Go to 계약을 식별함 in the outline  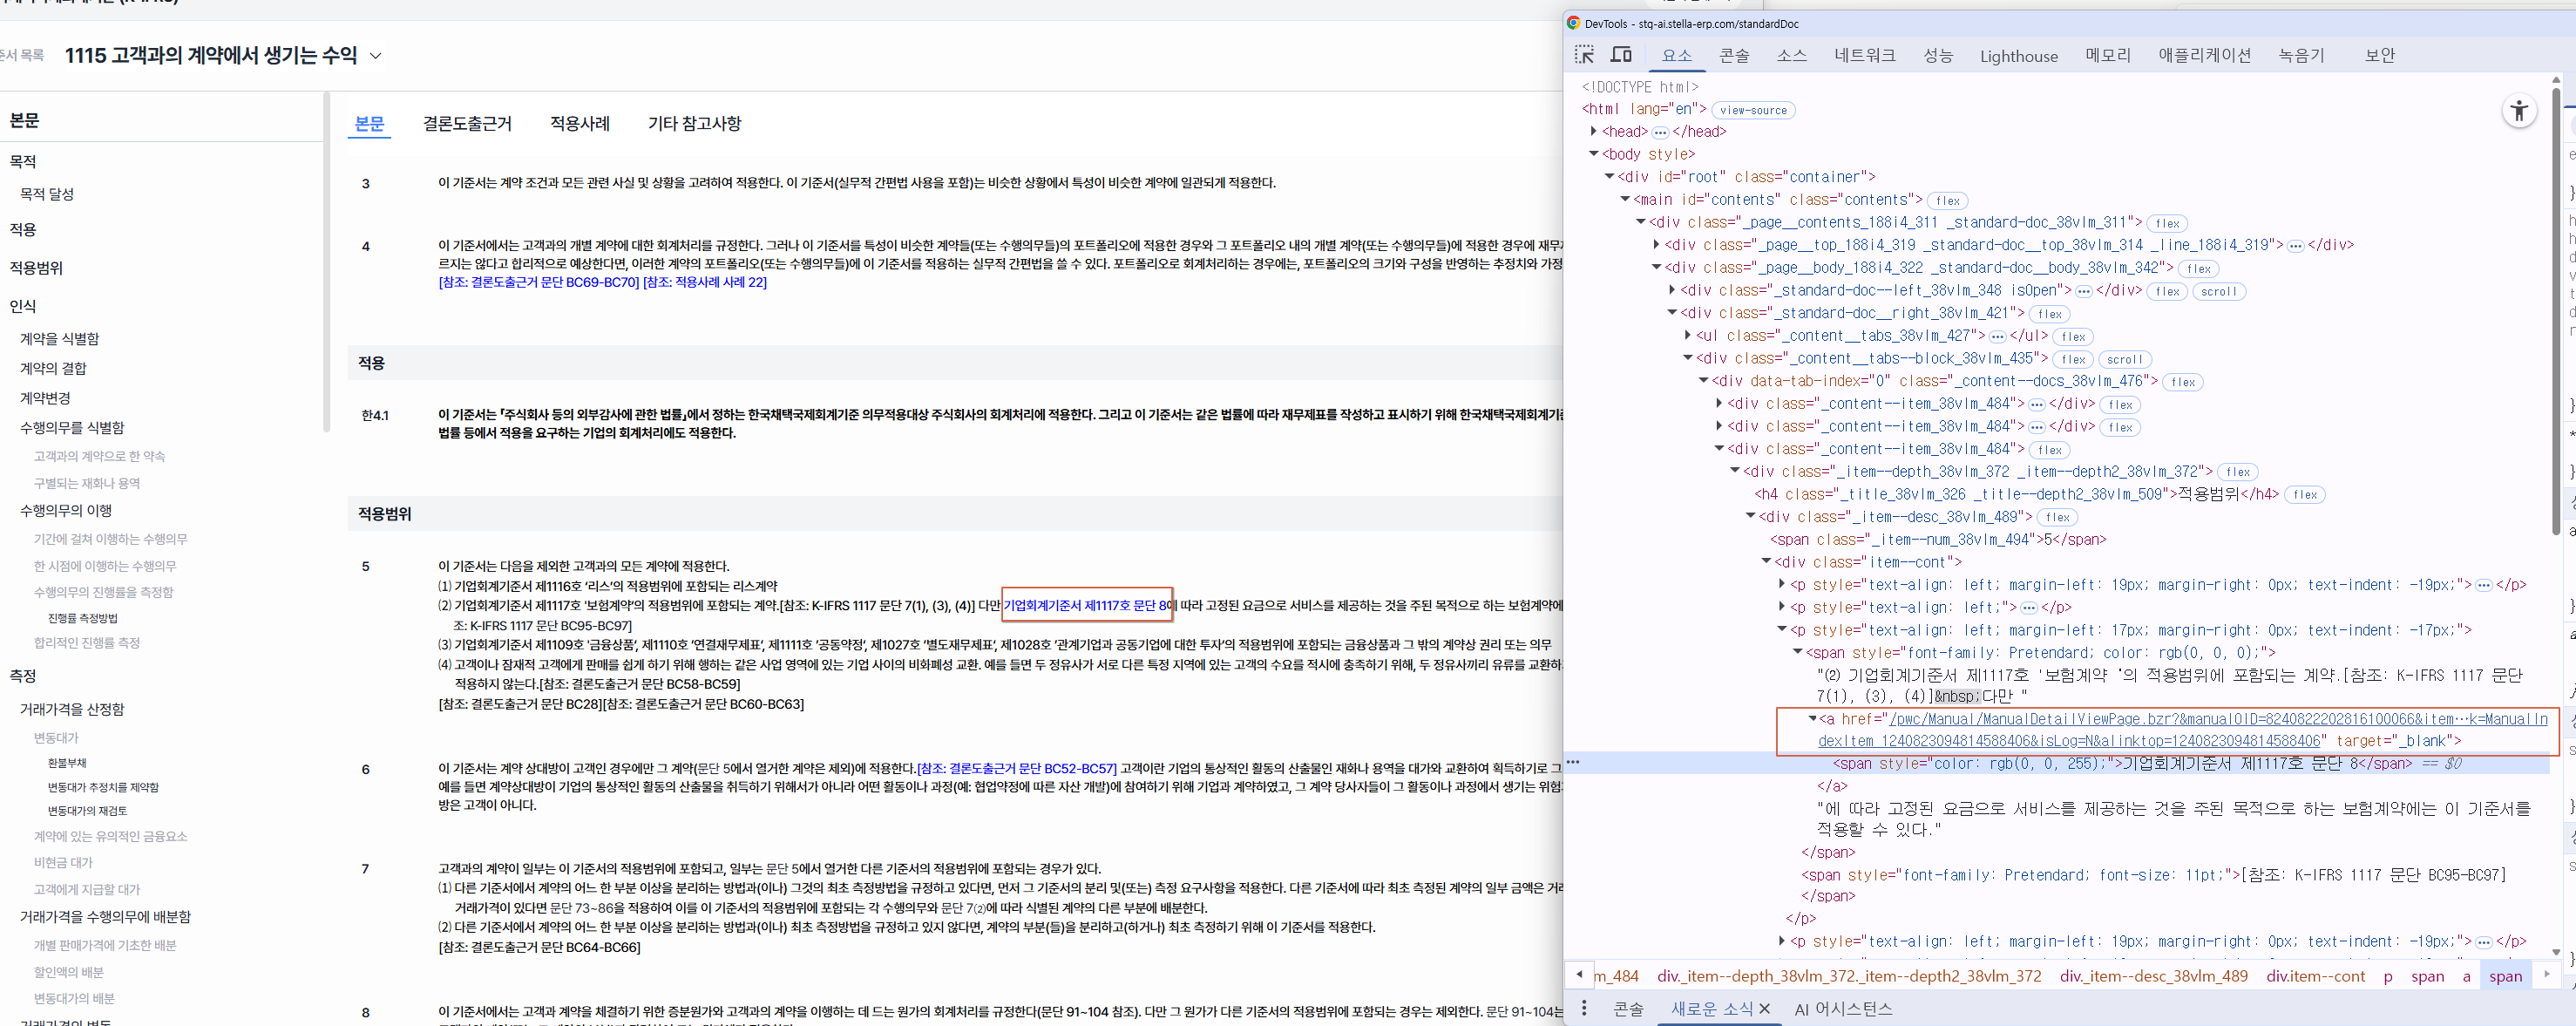[59, 338]
